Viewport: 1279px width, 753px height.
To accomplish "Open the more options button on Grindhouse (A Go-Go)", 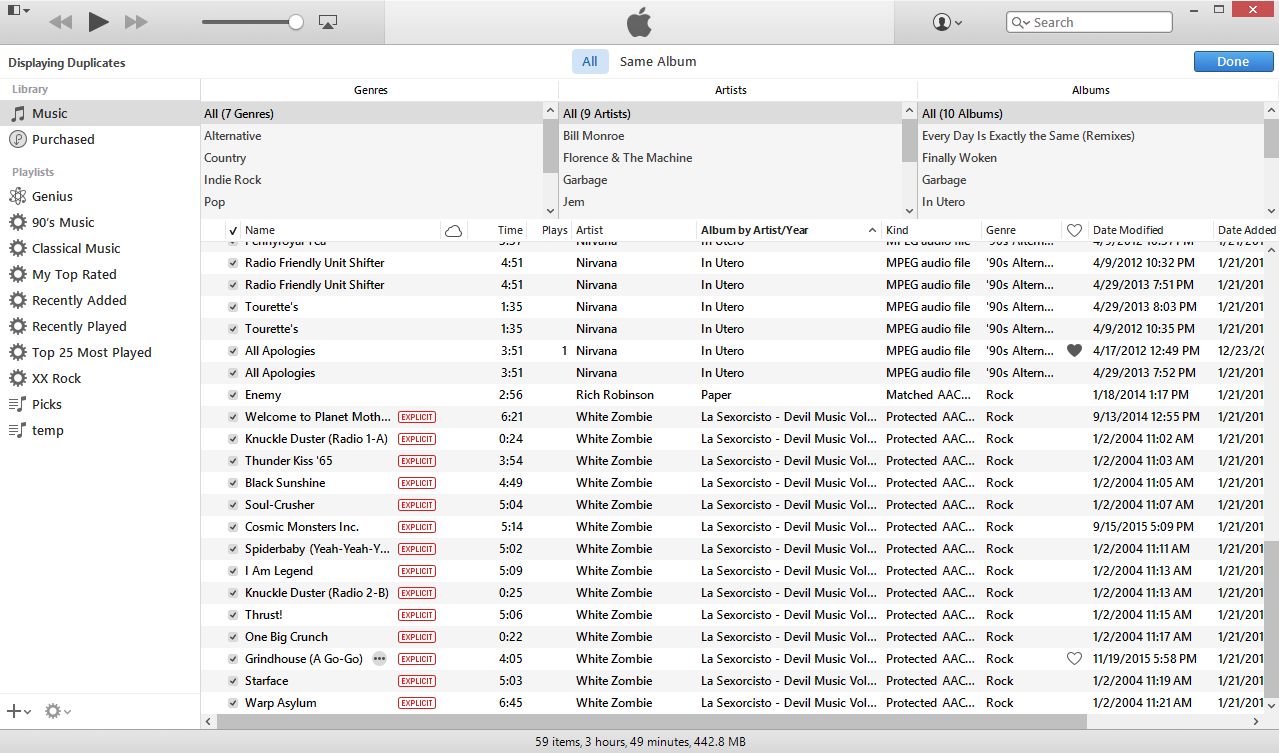I will coord(379,659).
